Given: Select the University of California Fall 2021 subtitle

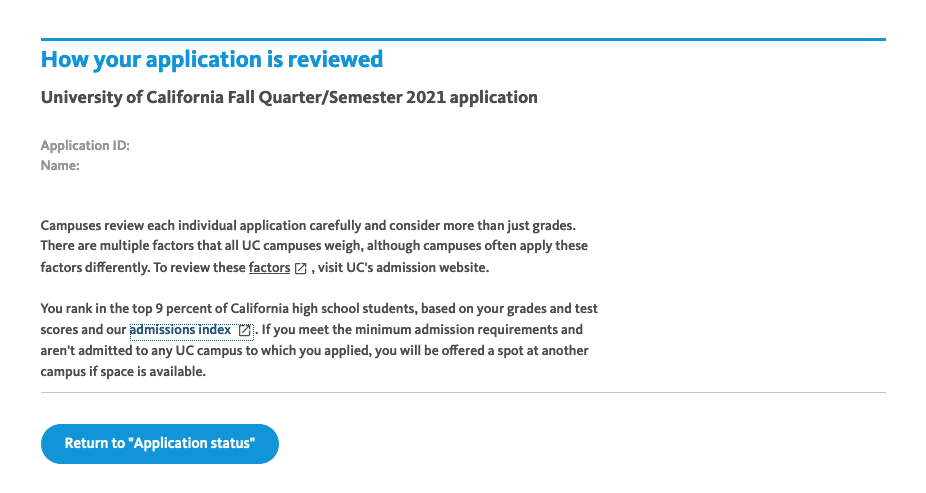Looking at the screenshot, I should [x=289, y=97].
